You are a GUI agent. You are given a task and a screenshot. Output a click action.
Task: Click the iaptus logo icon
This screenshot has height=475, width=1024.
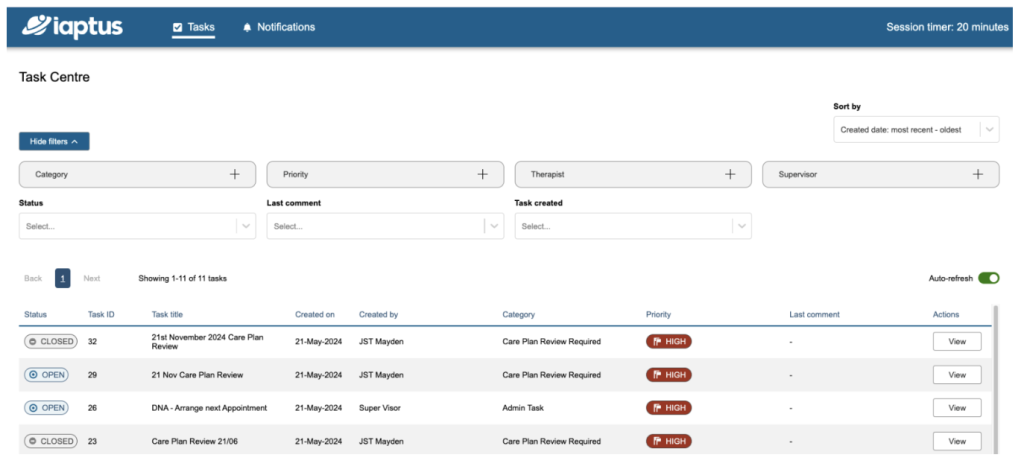[x=38, y=26]
